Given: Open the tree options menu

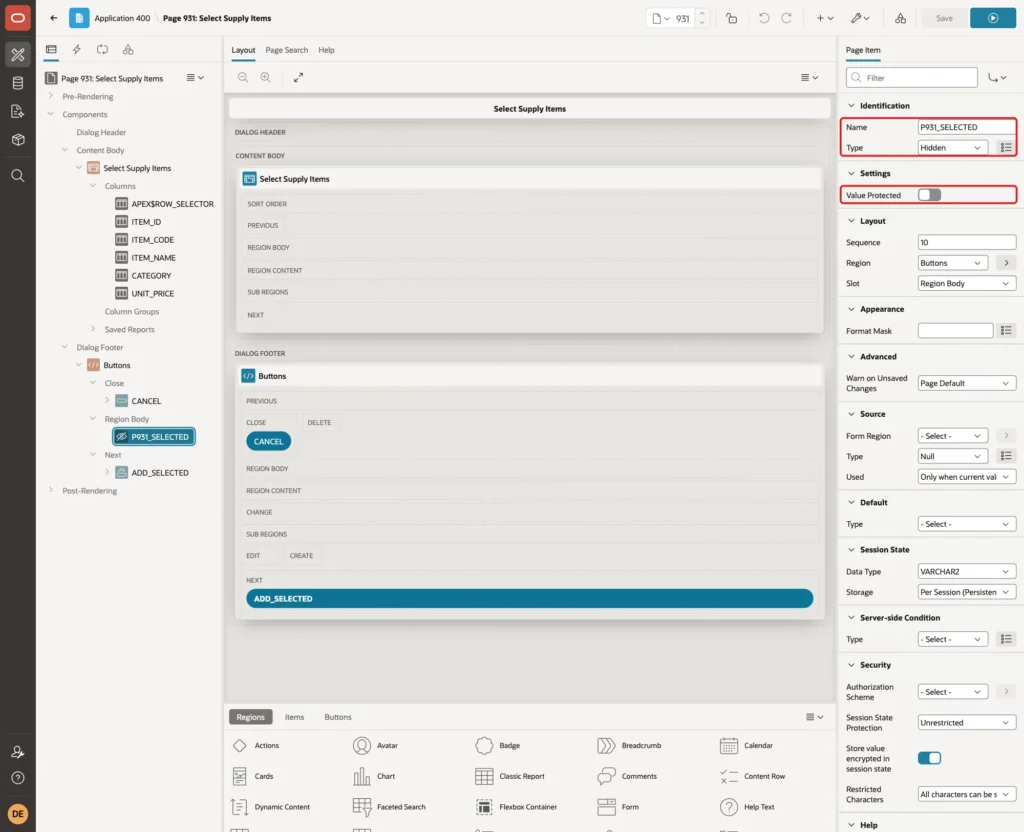Looking at the screenshot, I should point(195,78).
